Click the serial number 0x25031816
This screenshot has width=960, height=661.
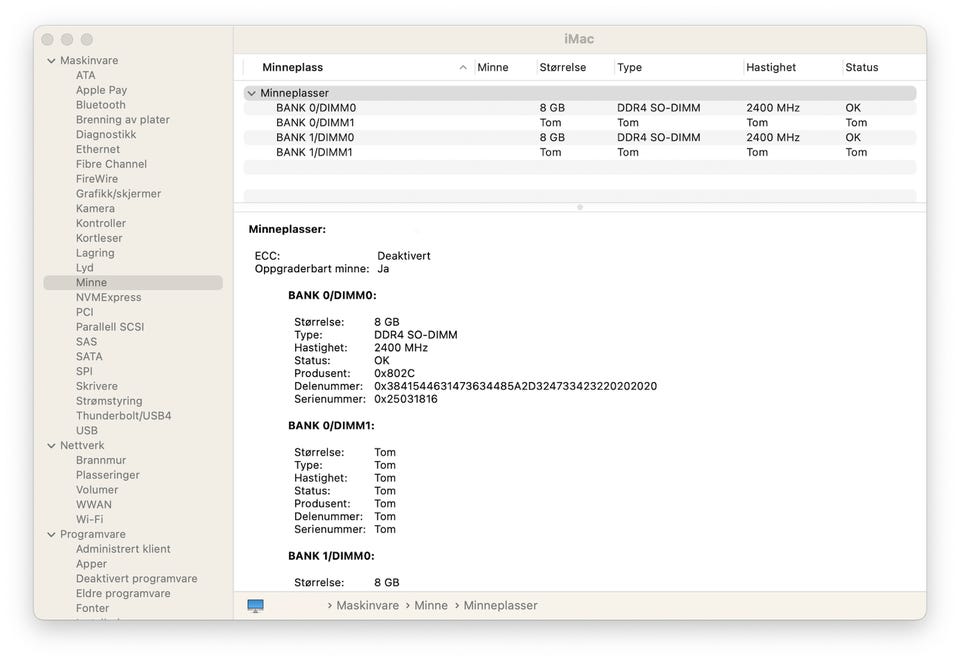406,399
